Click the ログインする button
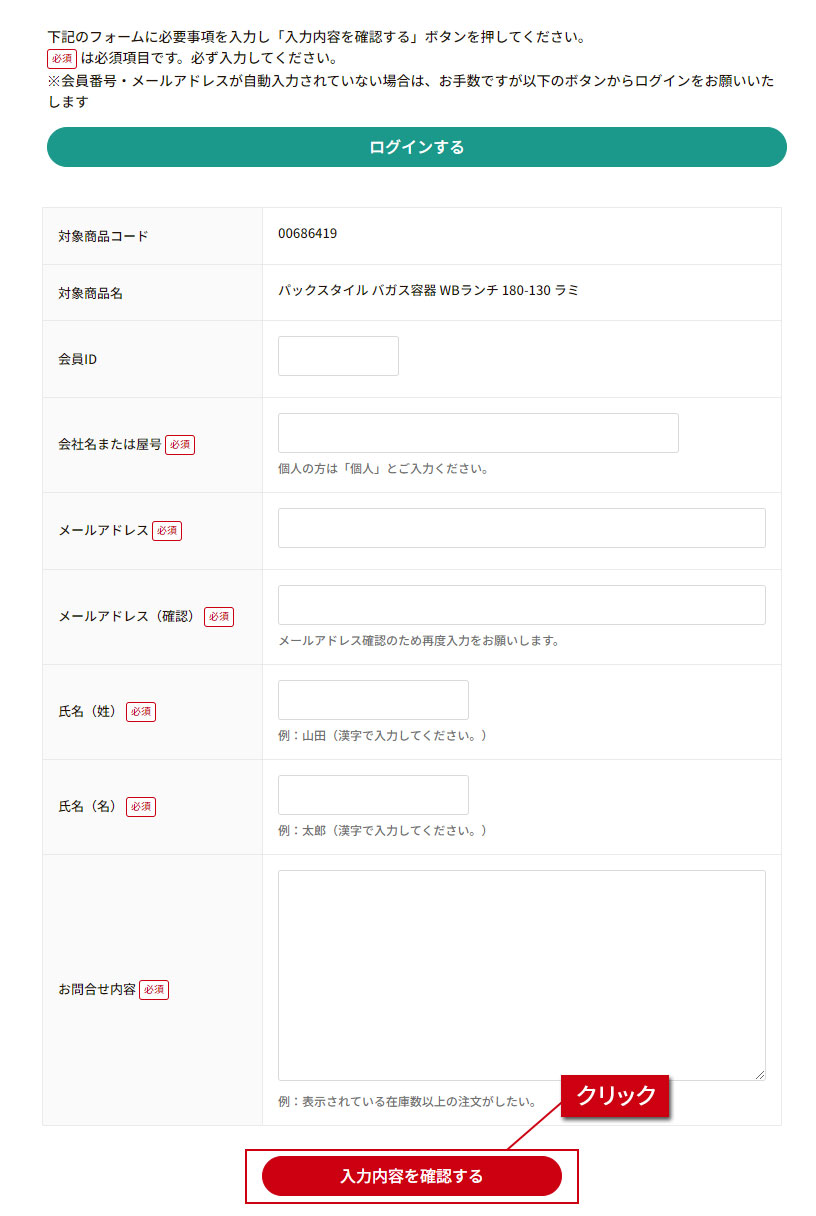The width and height of the screenshot is (816, 1216). 414,147
